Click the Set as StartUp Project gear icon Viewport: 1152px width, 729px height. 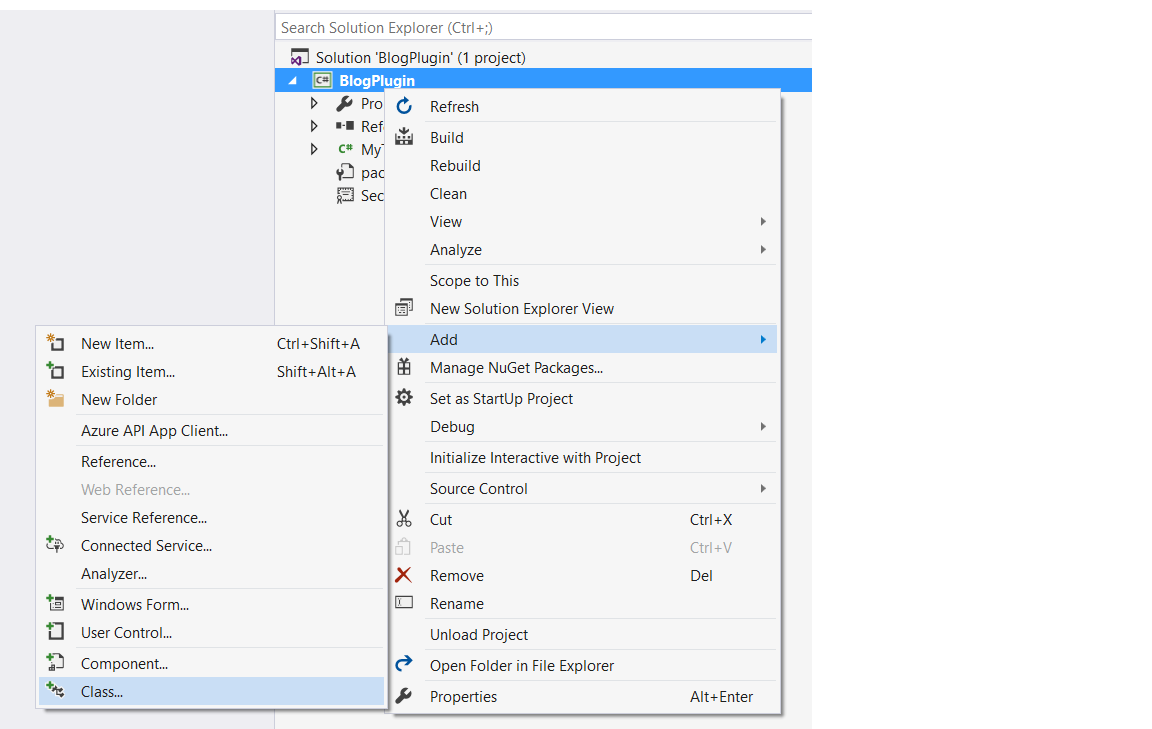pyautogui.click(x=404, y=398)
